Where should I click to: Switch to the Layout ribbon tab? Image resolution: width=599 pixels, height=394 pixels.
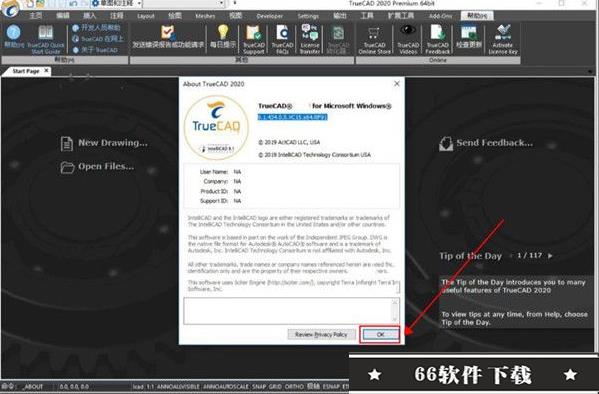click(146, 16)
